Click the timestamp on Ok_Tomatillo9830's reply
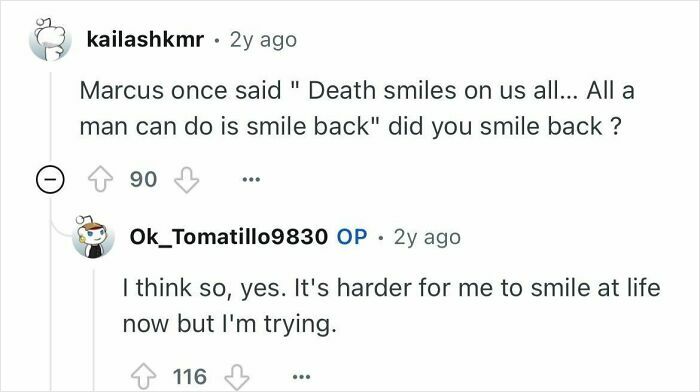The width and height of the screenshot is (700, 392). 427,237
